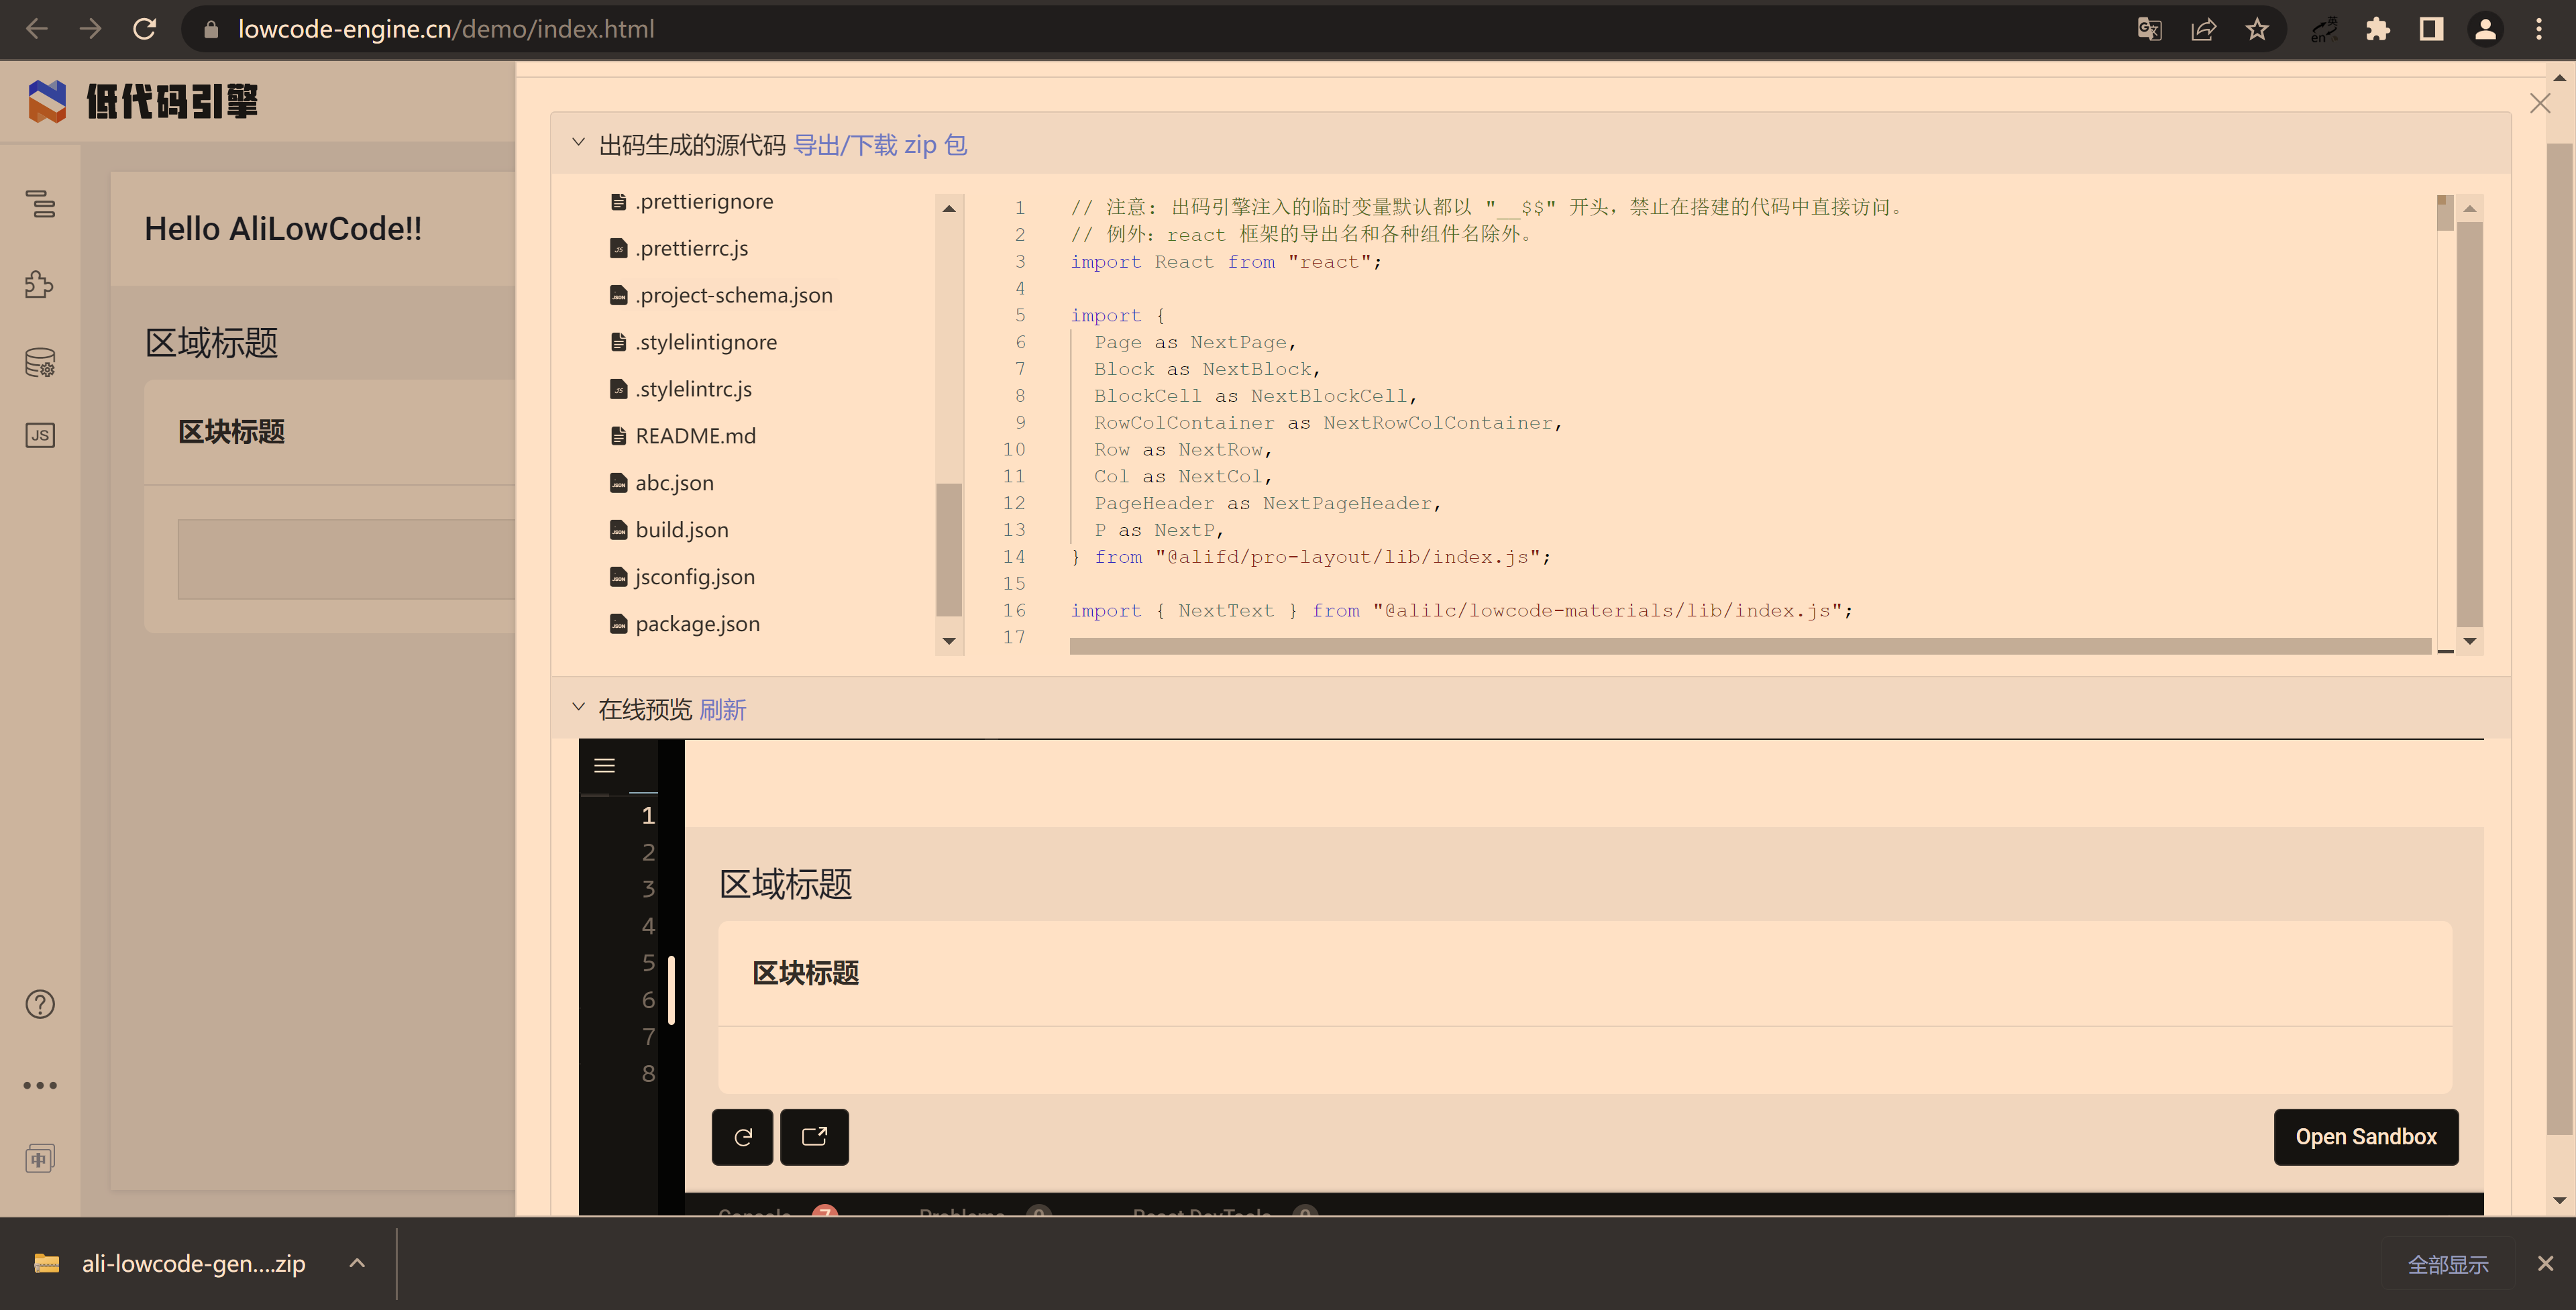Click the help question-mark icon
This screenshot has height=1310, width=2576.
pos(39,1004)
